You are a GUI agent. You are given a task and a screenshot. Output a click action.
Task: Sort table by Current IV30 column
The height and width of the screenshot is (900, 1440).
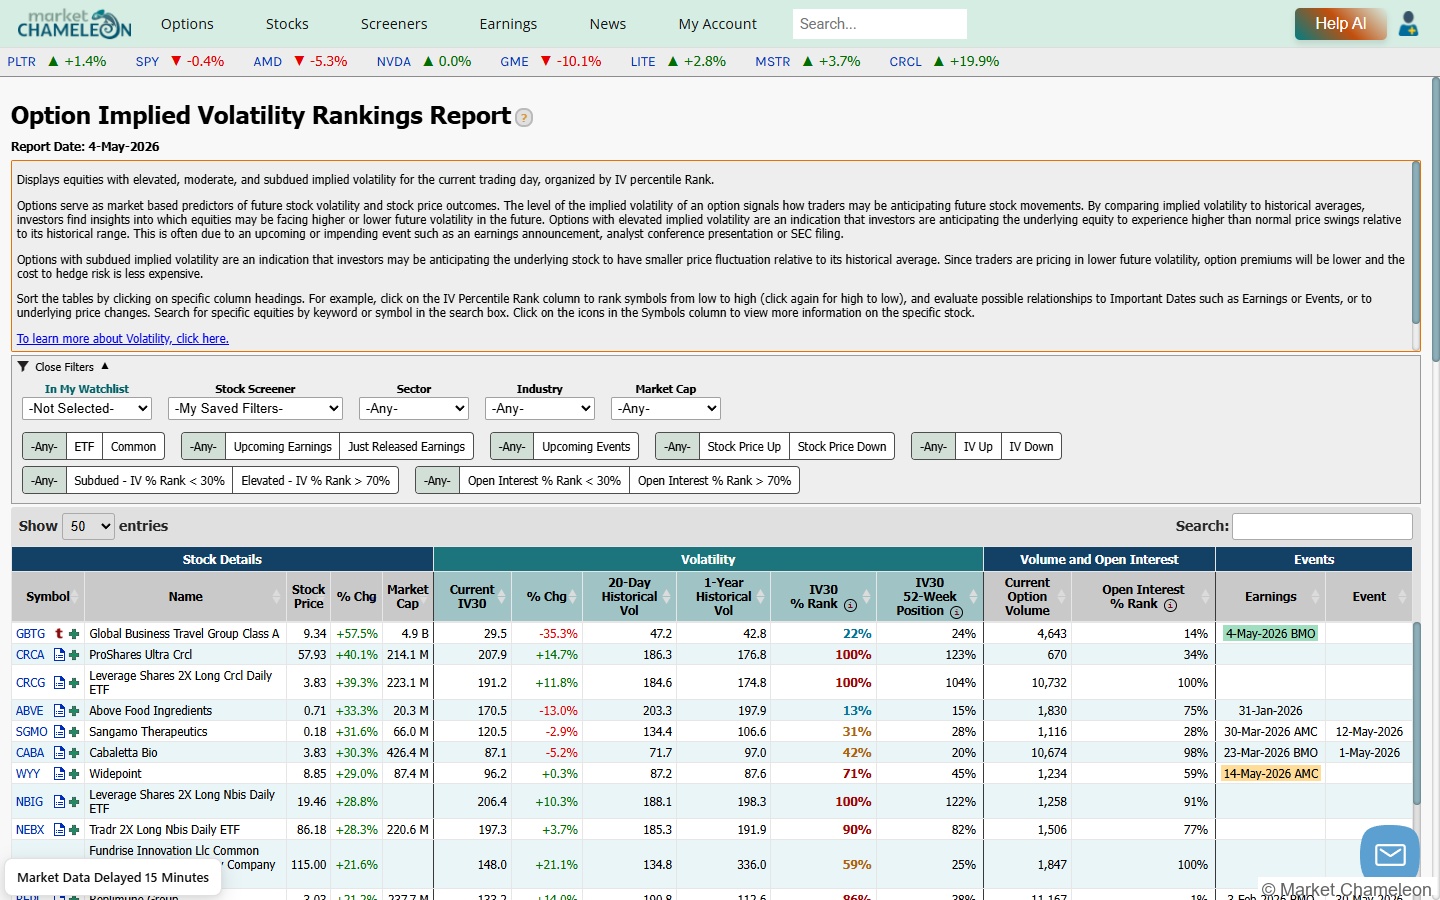point(472,597)
